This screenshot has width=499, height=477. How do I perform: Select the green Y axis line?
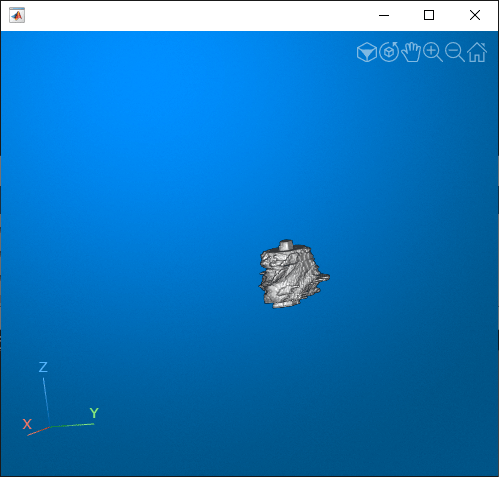tap(72, 425)
